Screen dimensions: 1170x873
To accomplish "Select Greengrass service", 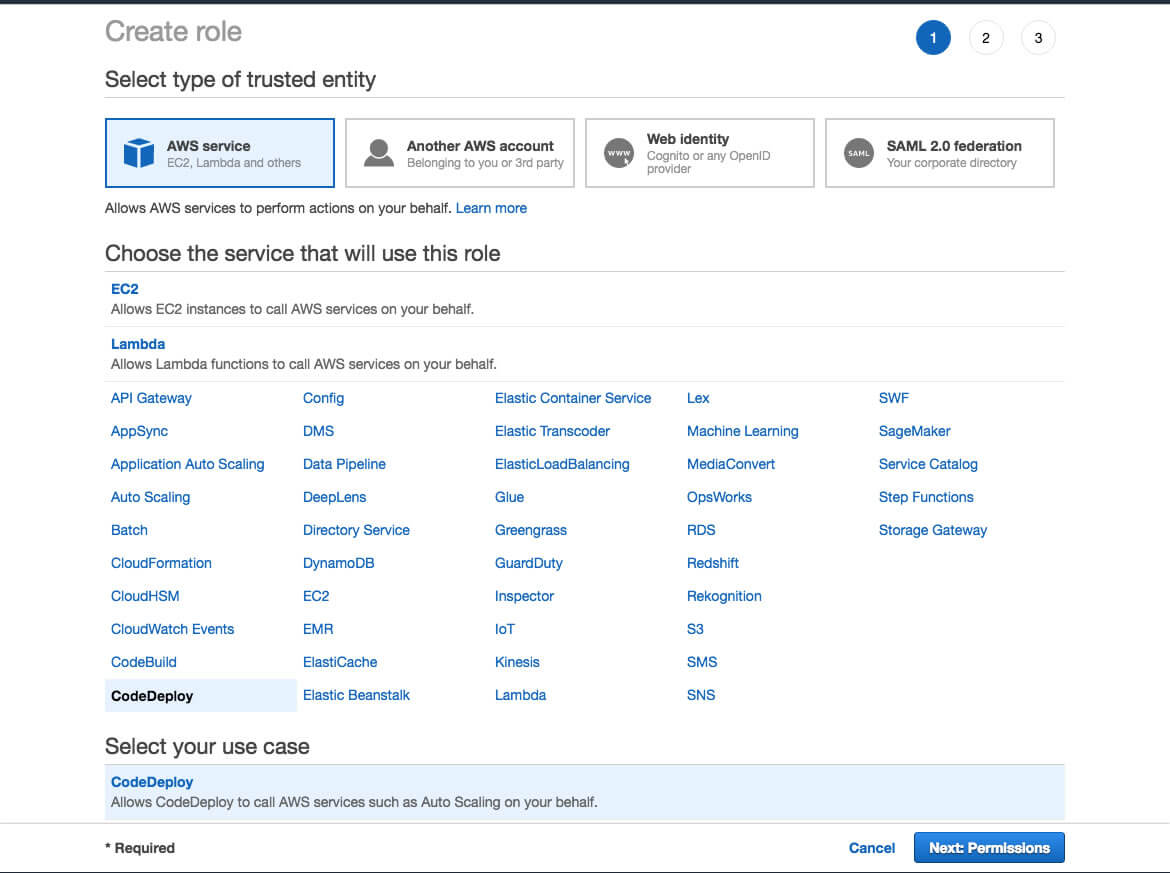I will [x=531, y=530].
